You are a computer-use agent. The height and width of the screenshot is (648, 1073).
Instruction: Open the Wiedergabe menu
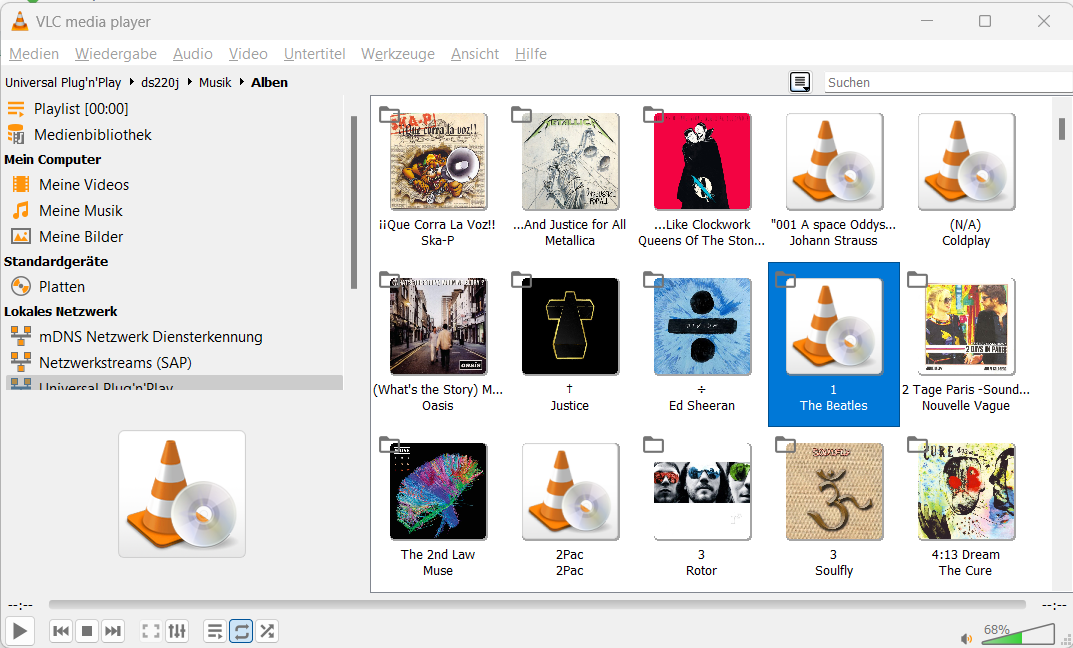(116, 54)
